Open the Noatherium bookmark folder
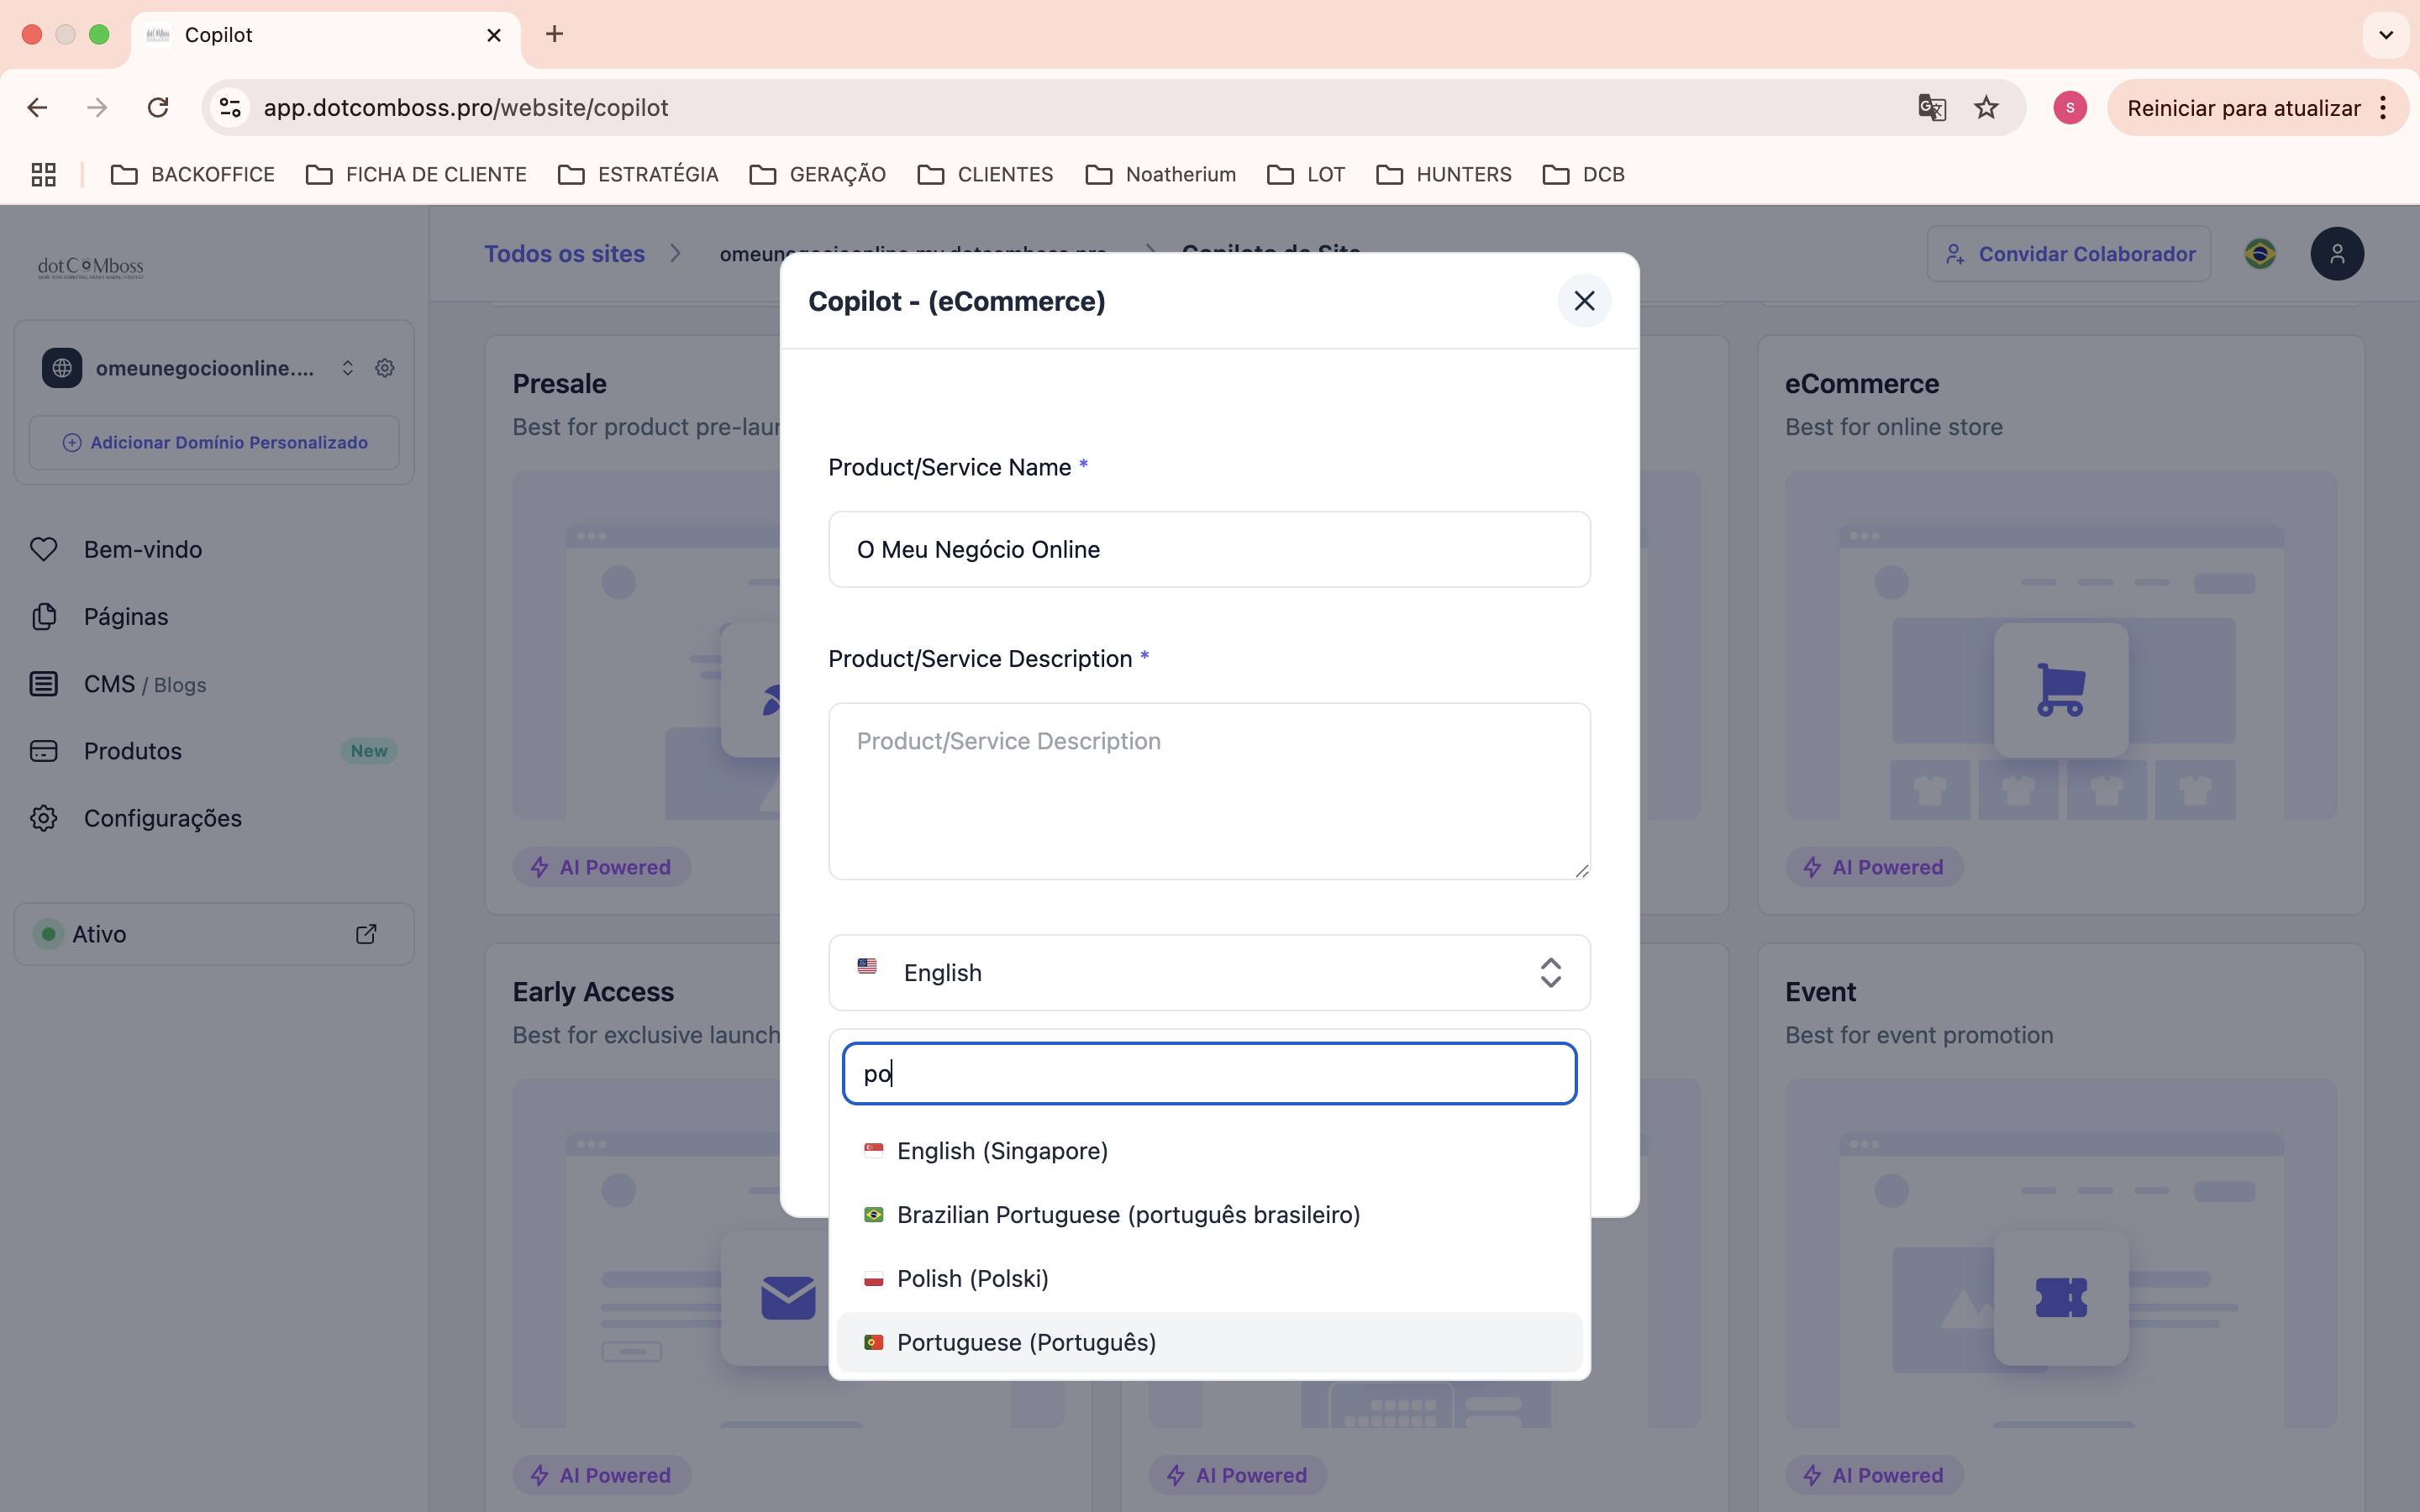The image size is (2420, 1512). pyautogui.click(x=1160, y=175)
